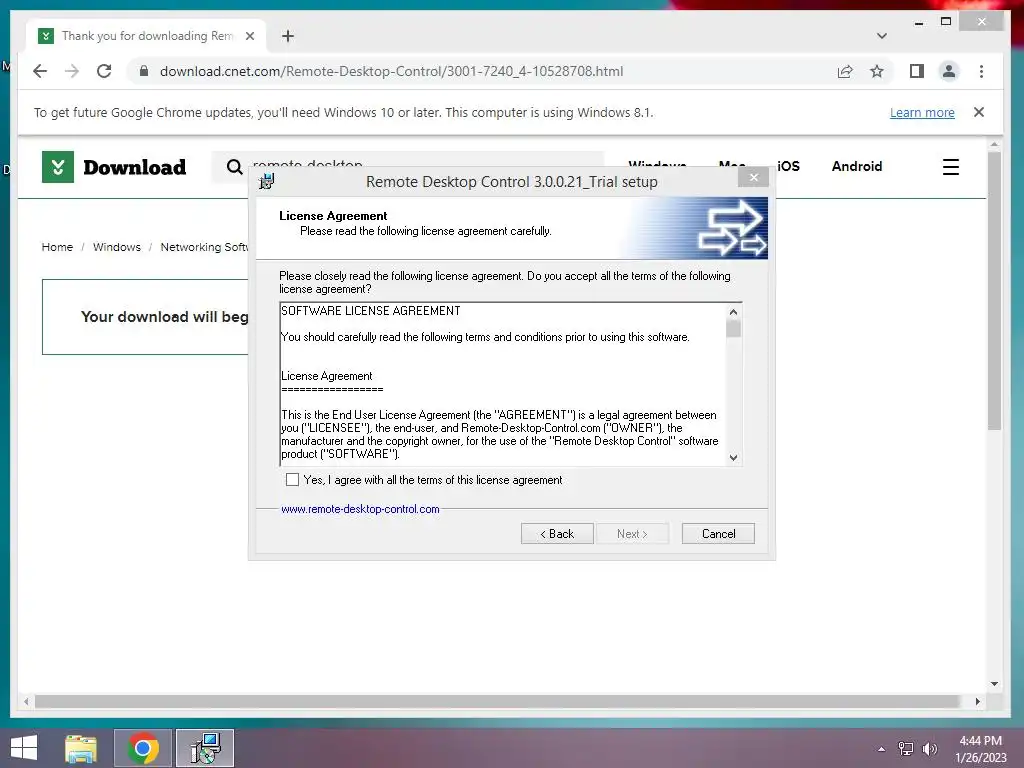Click Learn more about Chrome updates
Image resolution: width=1024 pixels, height=768 pixels.
click(x=922, y=112)
